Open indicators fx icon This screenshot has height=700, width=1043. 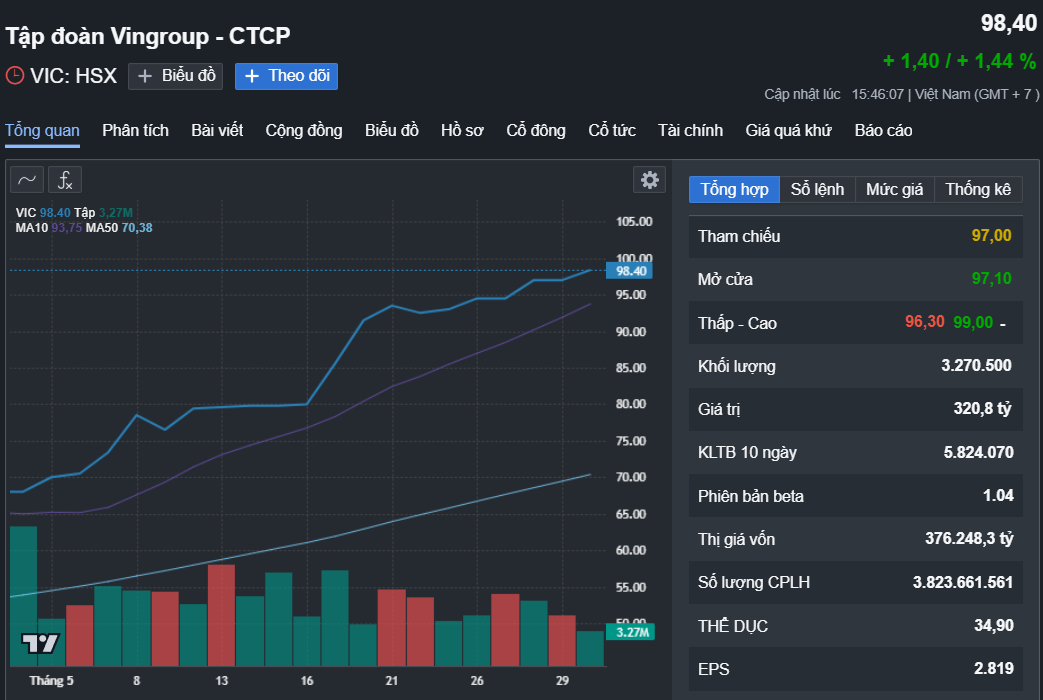tap(65, 180)
